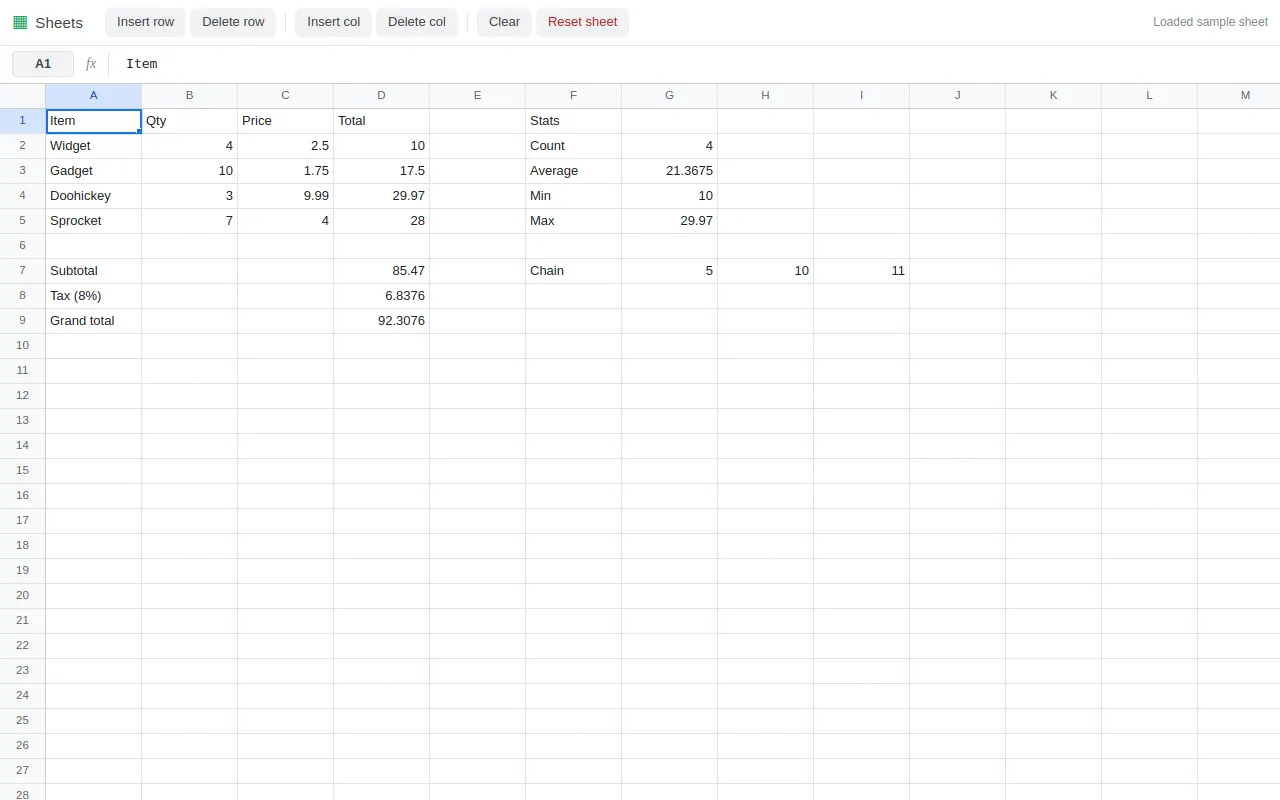
Task: Click the Delete row button
Action: (233, 22)
